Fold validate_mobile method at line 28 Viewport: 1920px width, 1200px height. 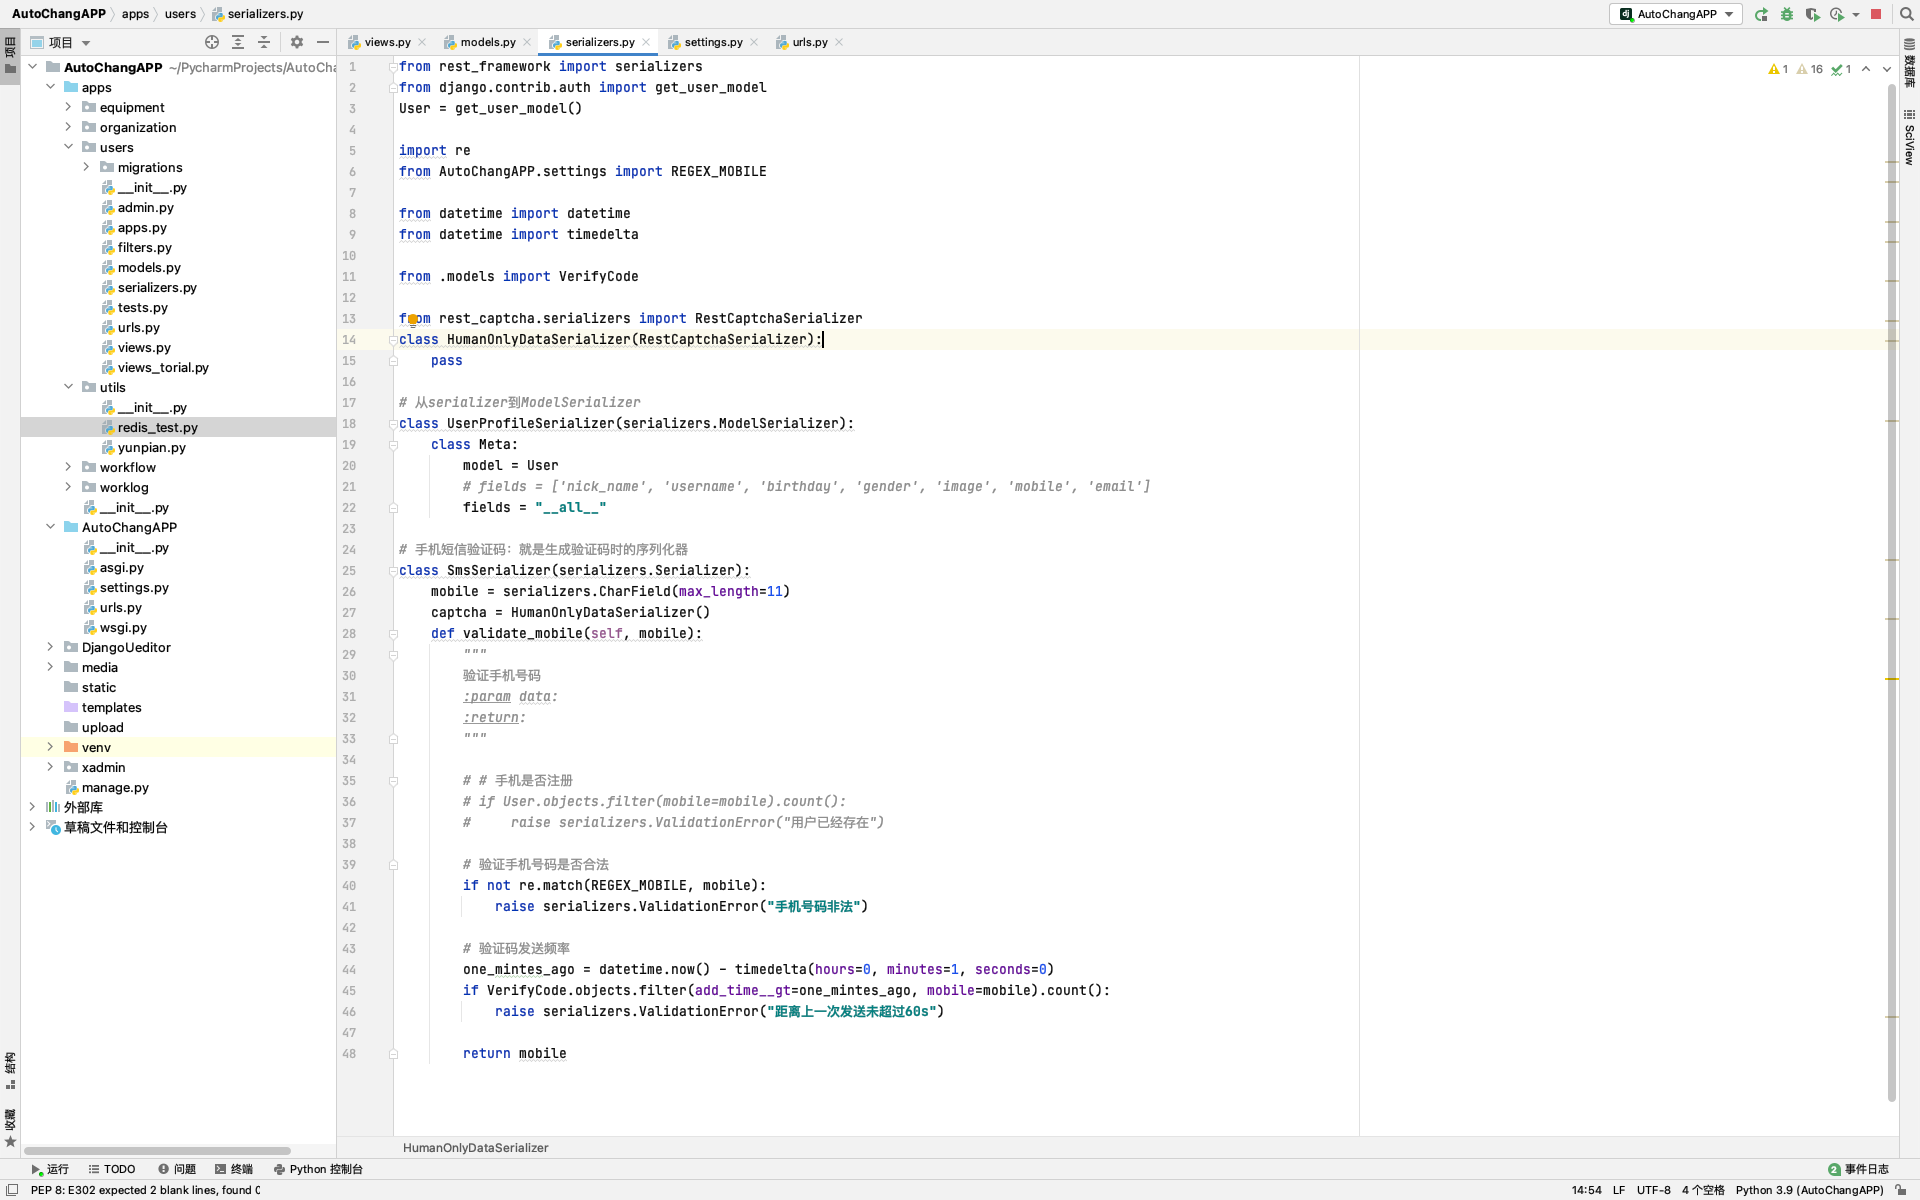coord(393,634)
